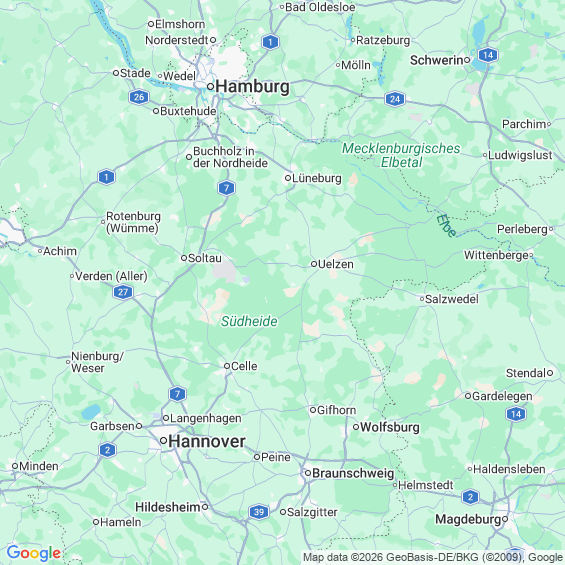Screen dimensions: 565x565
Task: Click the Map data attribution text
Action: click(433, 557)
